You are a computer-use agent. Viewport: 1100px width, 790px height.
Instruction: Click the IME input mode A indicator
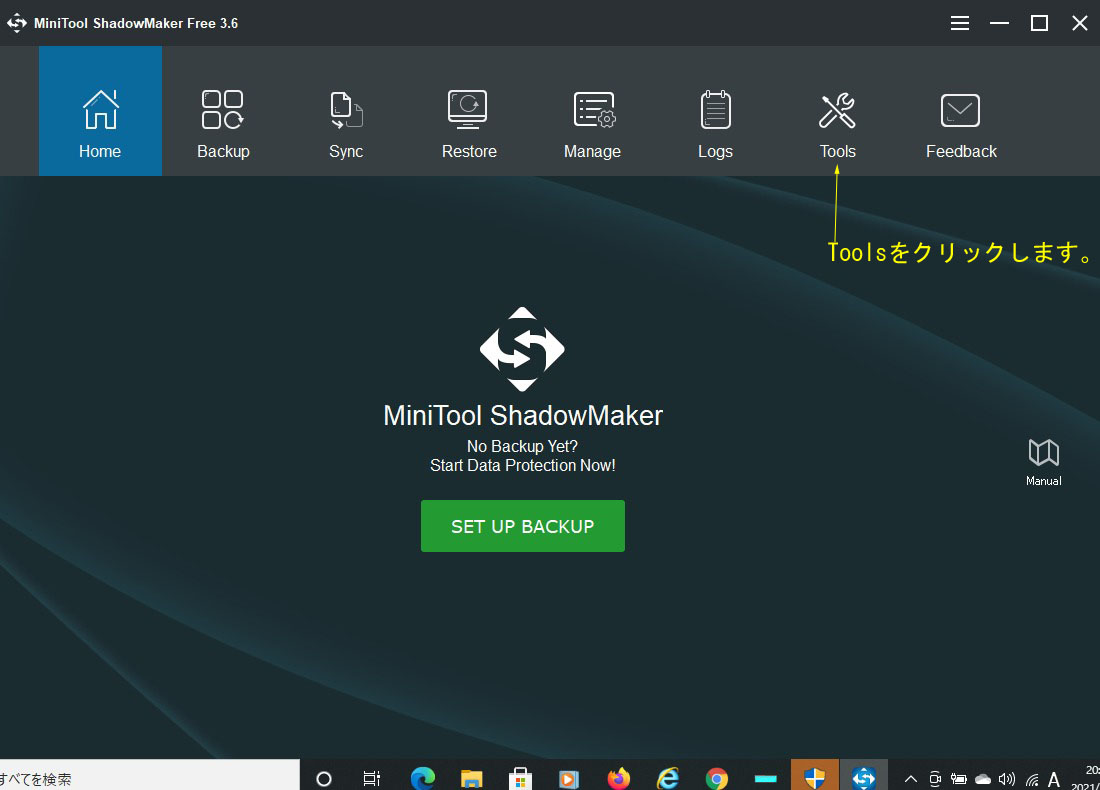[1054, 779]
